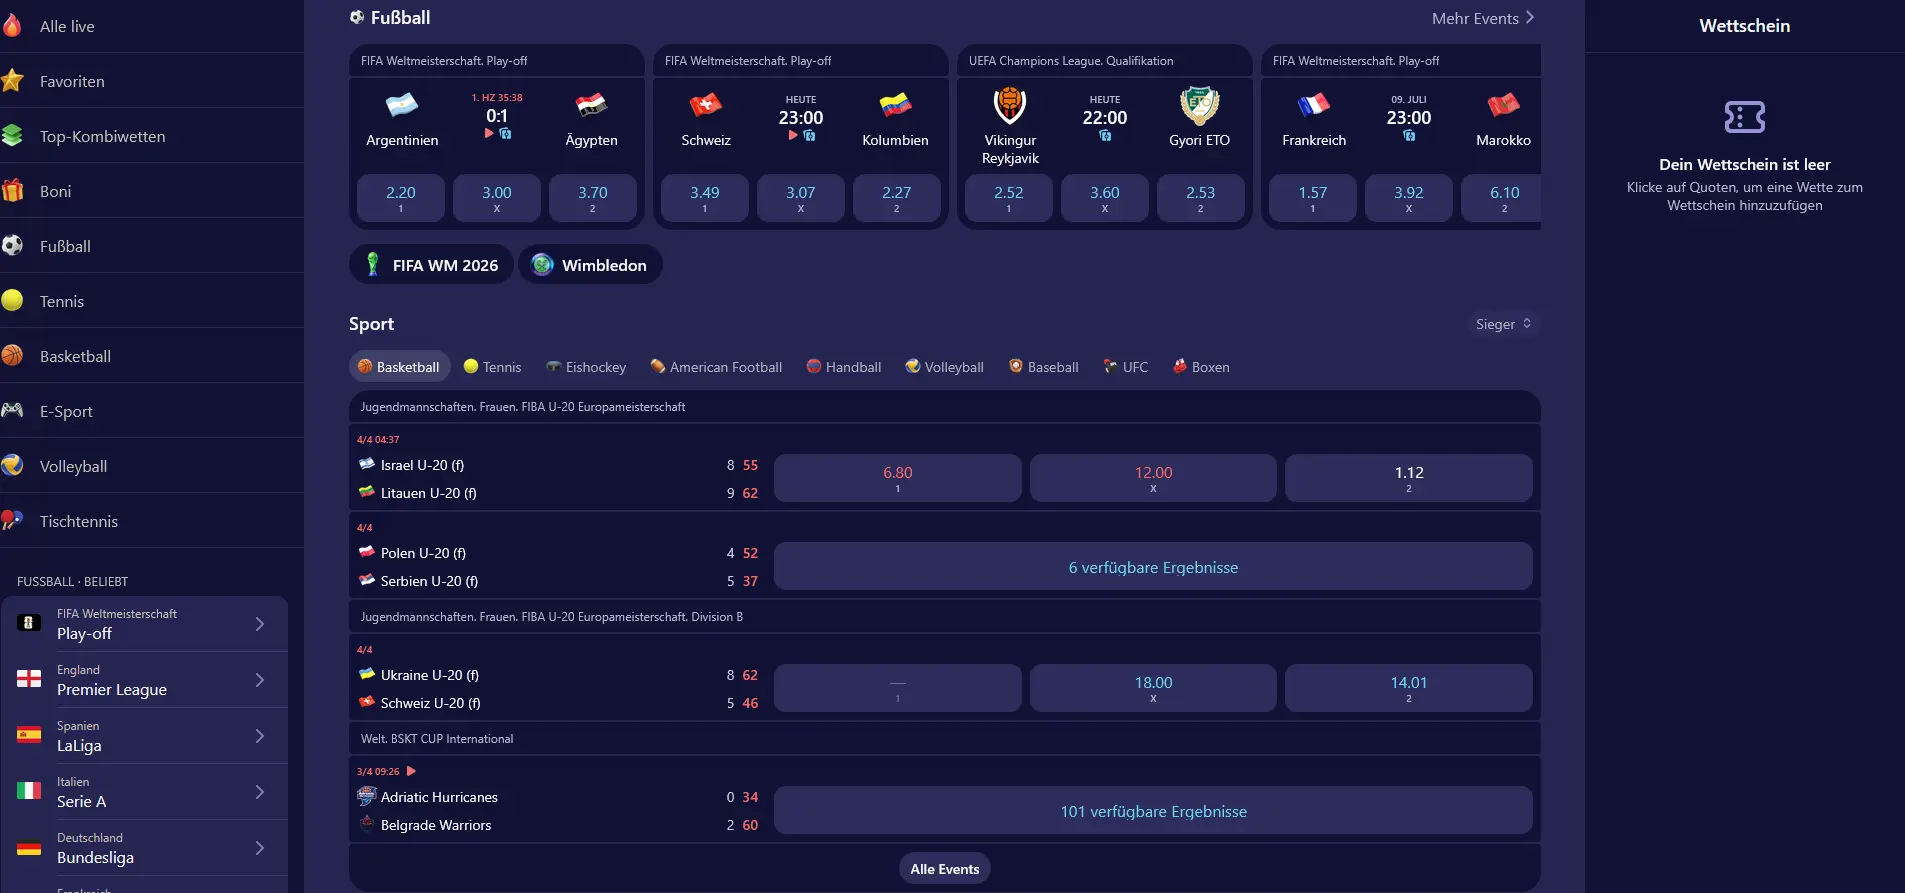Click the Schweiz flag icon

tap(706, 105)
